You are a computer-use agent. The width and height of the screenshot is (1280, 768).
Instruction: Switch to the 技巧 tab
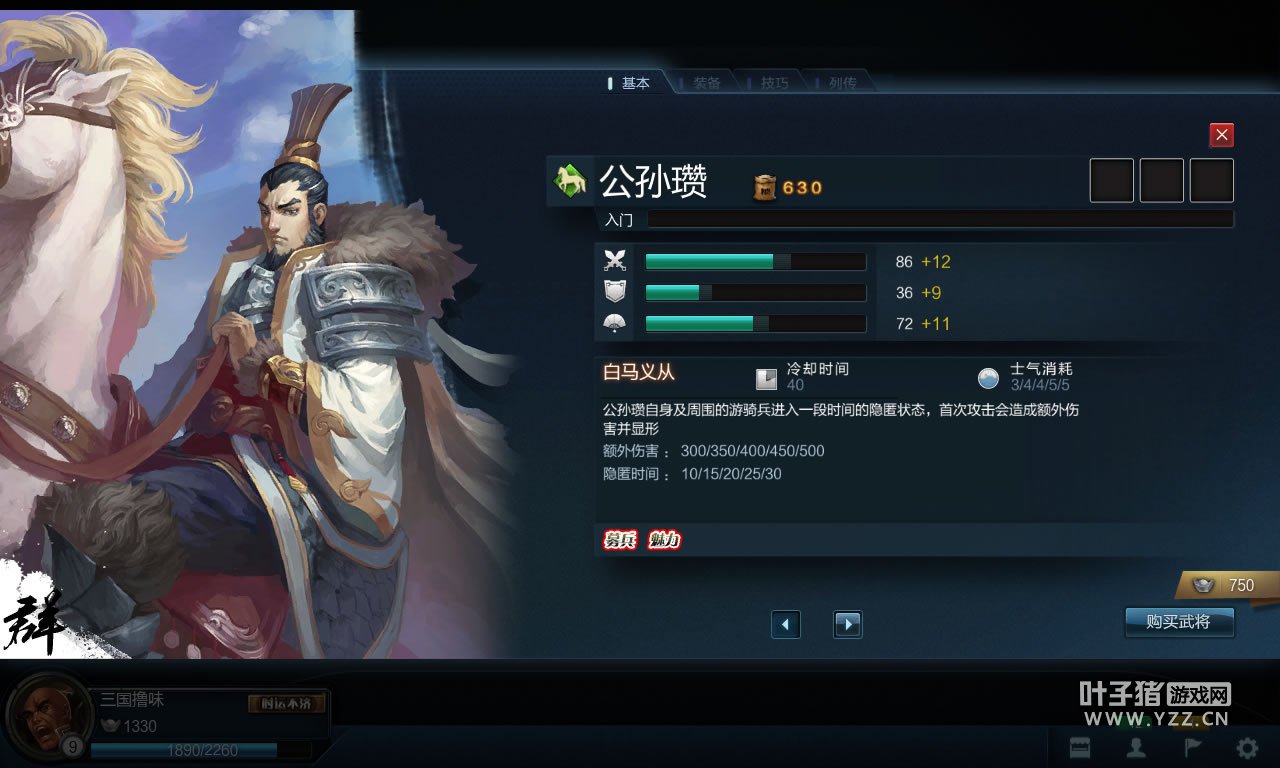[773, 83]
